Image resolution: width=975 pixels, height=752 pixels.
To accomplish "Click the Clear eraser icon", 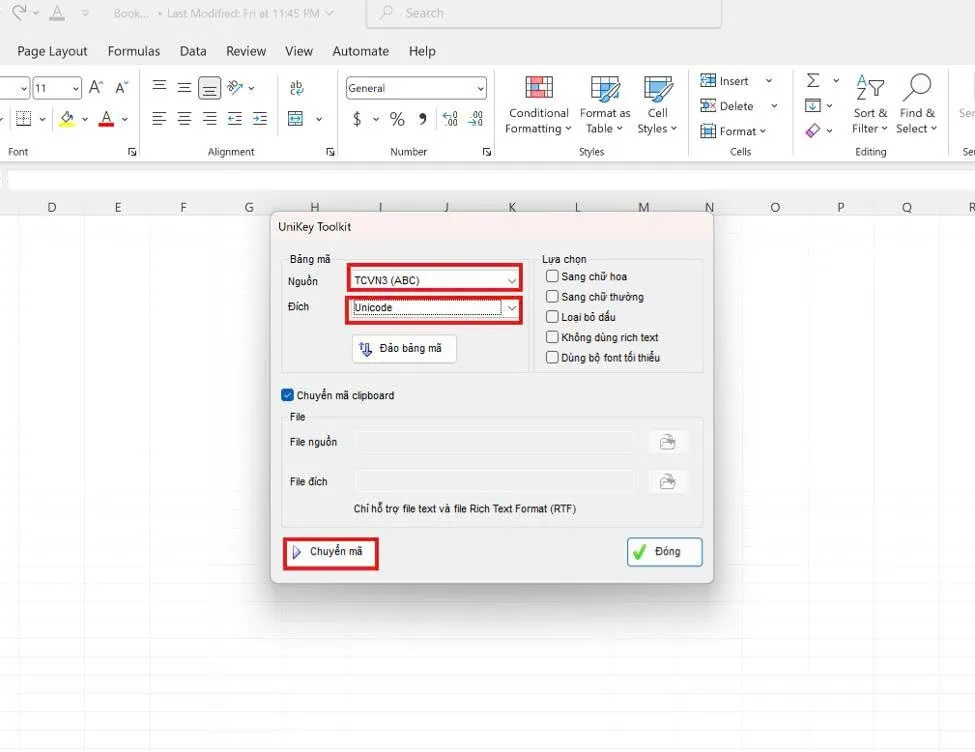I will pyautogui.click(x=813, y=131).
